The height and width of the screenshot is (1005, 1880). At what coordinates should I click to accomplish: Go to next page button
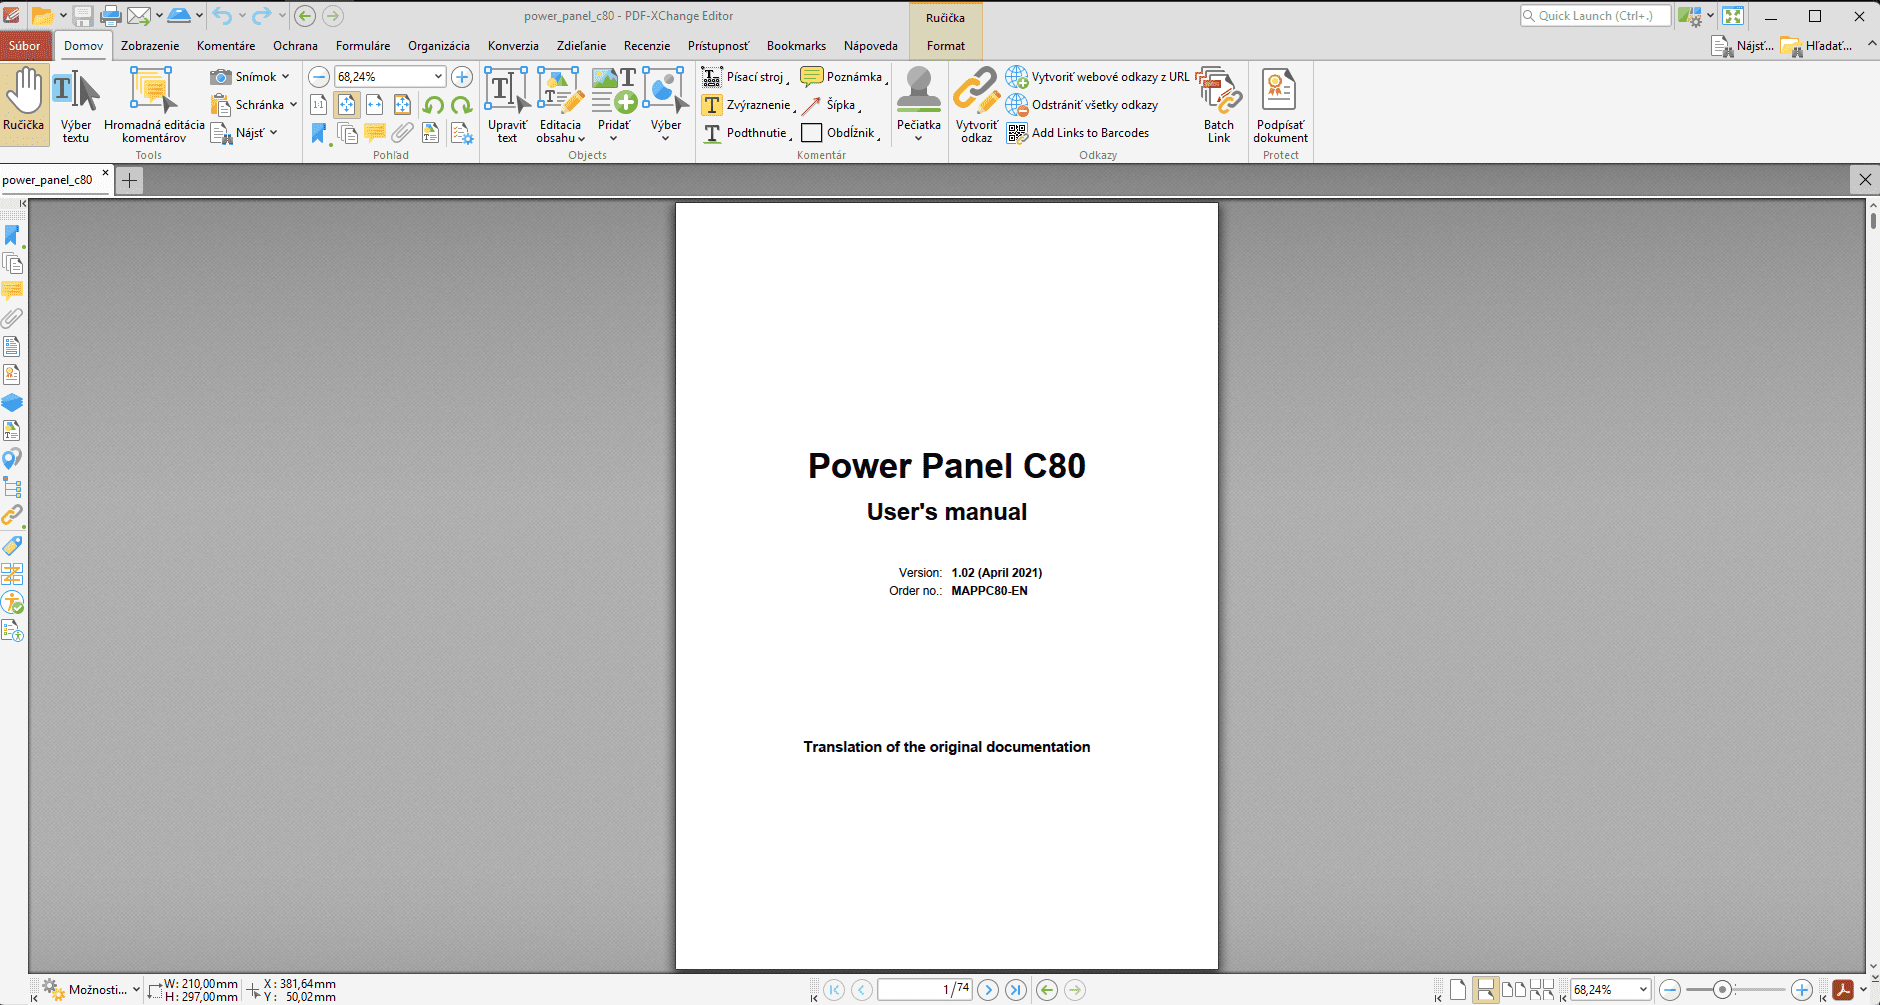[988, 990]
